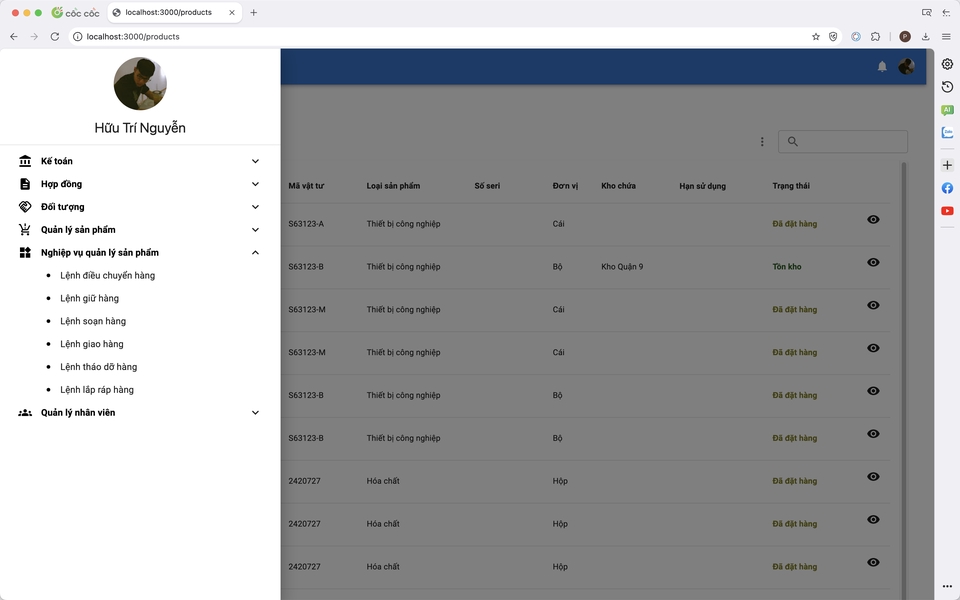Expand the Quản lý nhân viên chevron

click(255, 413)
